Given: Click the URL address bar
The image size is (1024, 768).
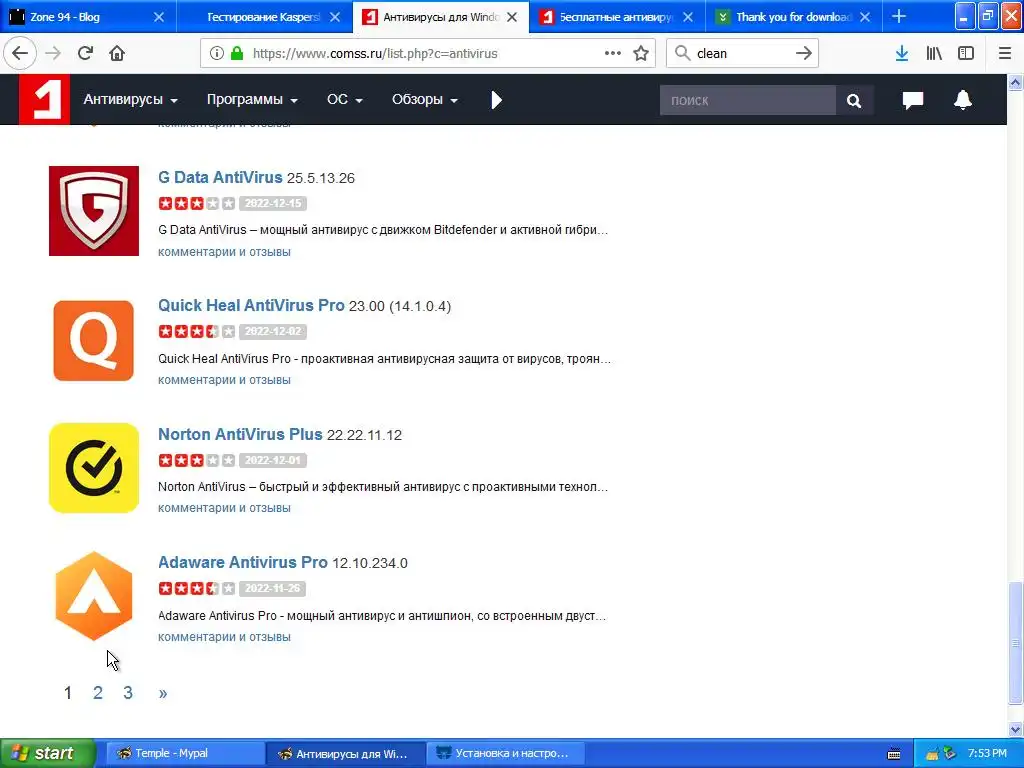Looking at the screenshot, I should (x=428, y=54).
